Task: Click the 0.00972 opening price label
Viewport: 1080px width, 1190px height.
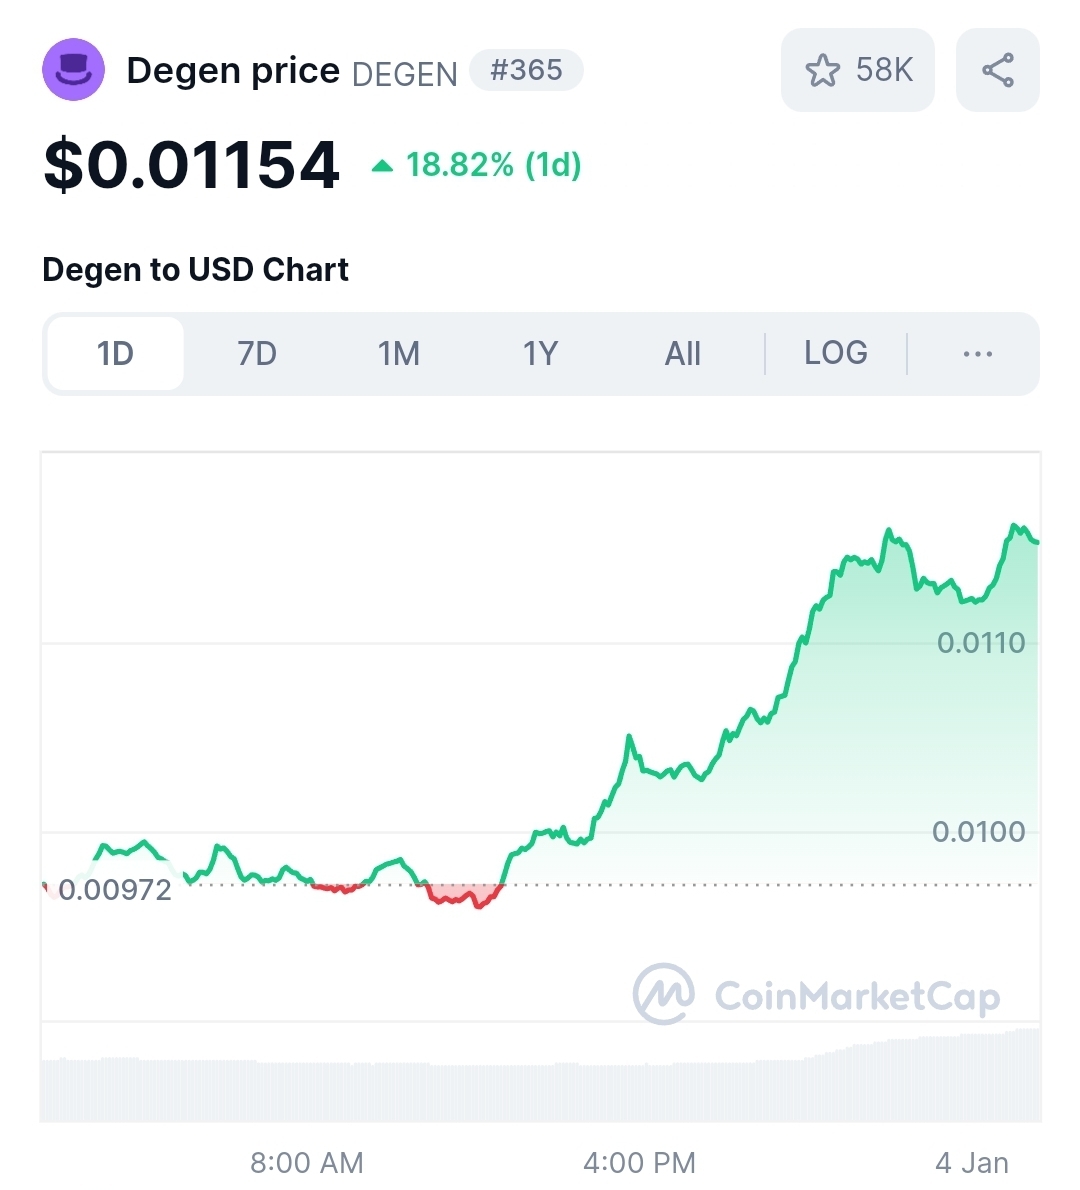Action: pyautogui.click(x=115, y=889)
